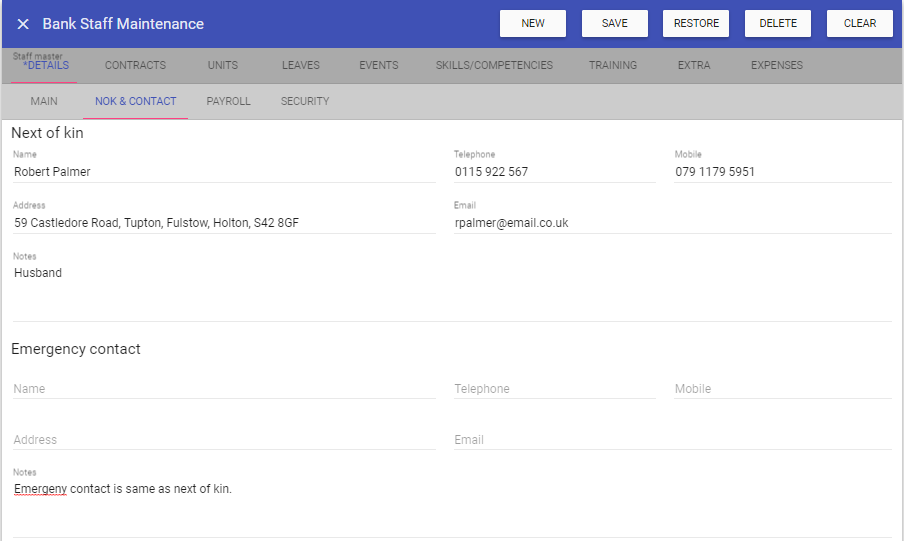Open the SKILLS/COMPETENCIES tab
The image size is (904, 541).
pos(494,66)
